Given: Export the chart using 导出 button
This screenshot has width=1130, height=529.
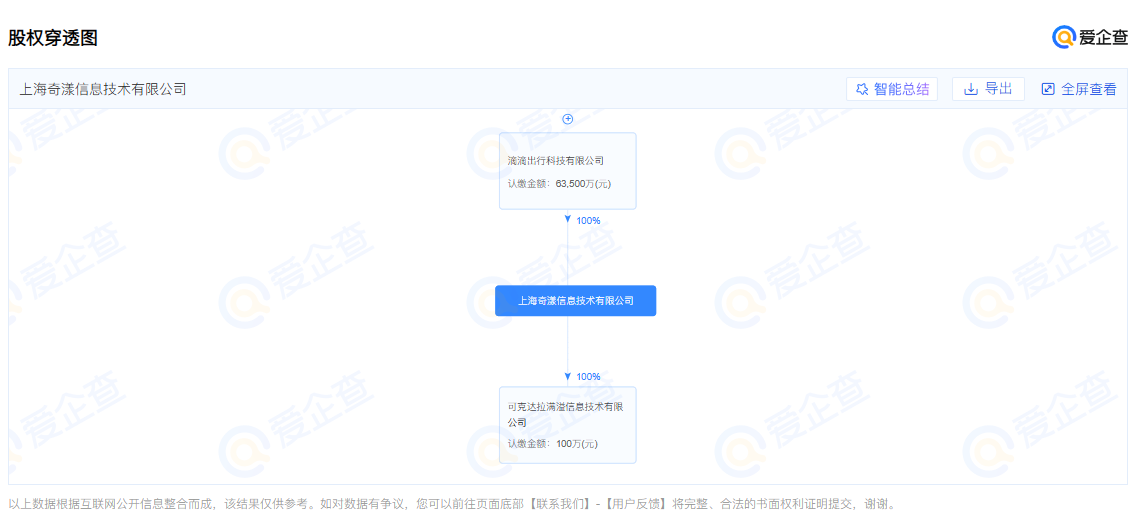Looking at the screenshot, I should (988, 89).
